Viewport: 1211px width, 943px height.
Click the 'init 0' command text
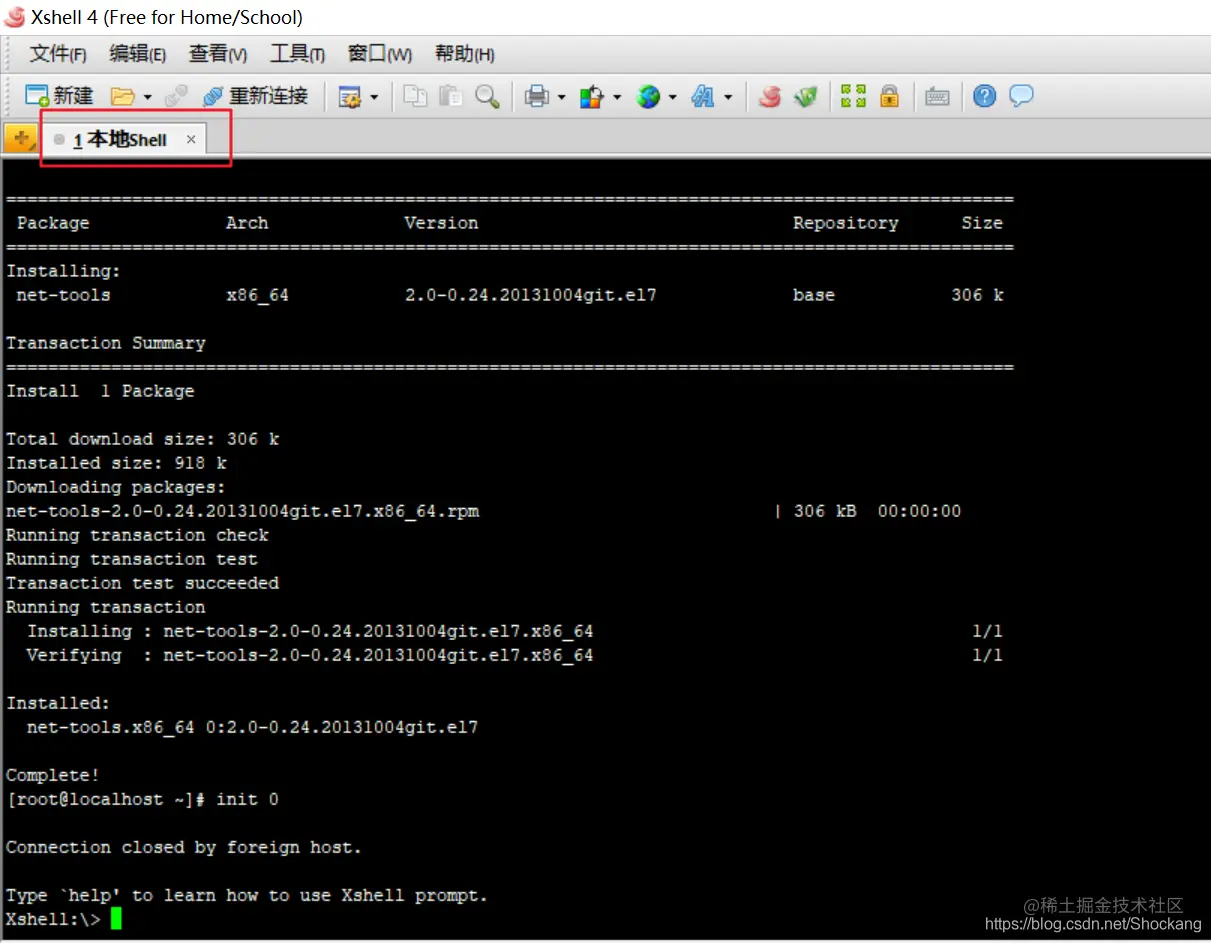(x=247, y=799)
